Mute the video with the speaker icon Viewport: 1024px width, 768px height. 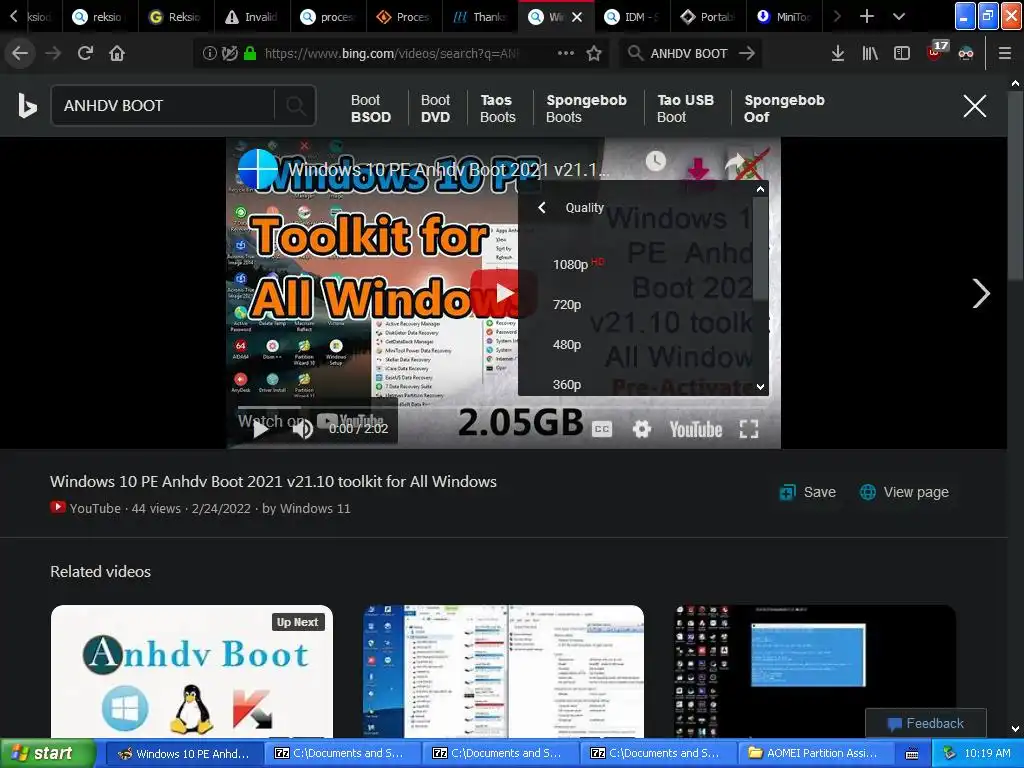(302, 429)
